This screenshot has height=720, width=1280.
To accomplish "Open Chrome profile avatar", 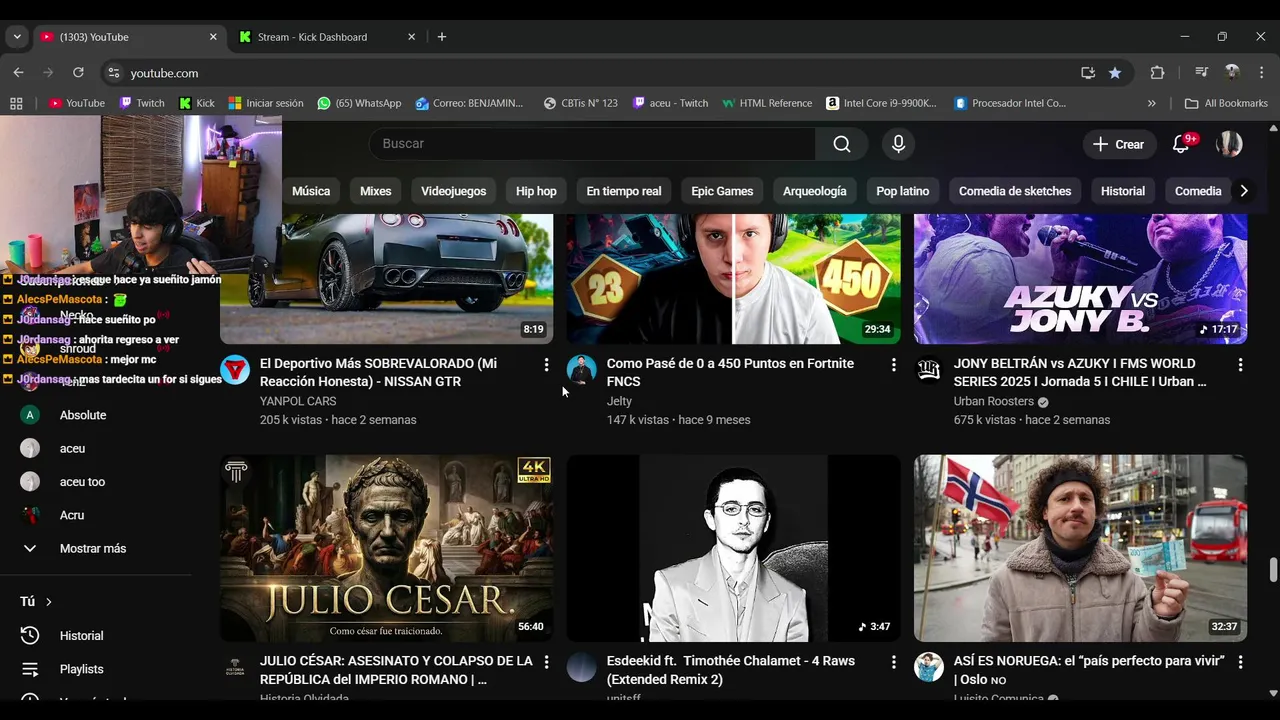I will coord(1232,73).
